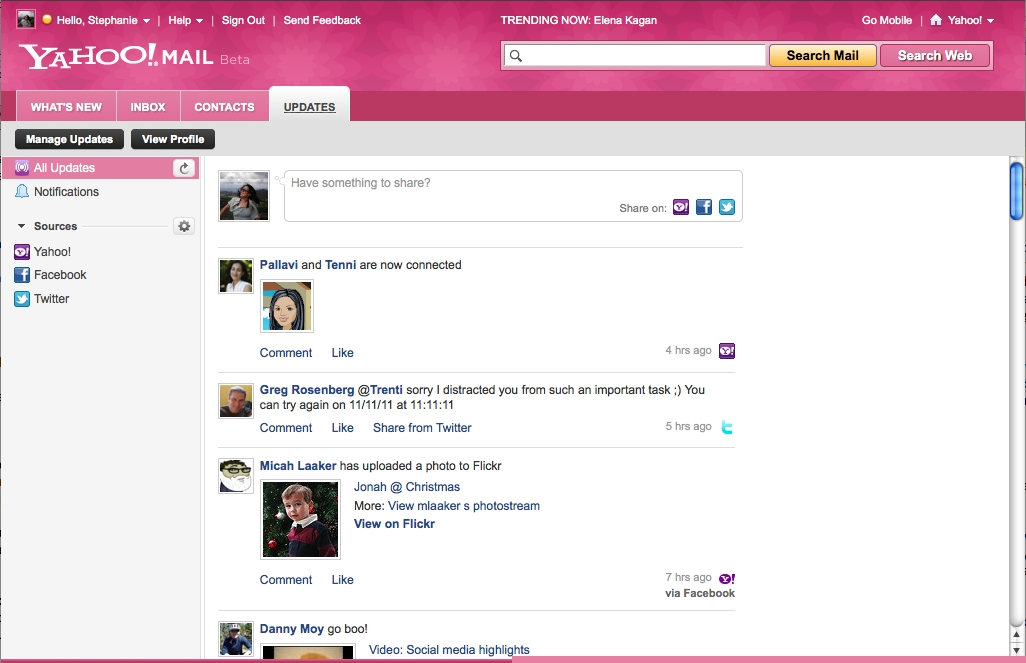This screenshot has height=663, width=1026.
Task: Comment on the Pallavi and Tenni update
Action: [286, 353]
